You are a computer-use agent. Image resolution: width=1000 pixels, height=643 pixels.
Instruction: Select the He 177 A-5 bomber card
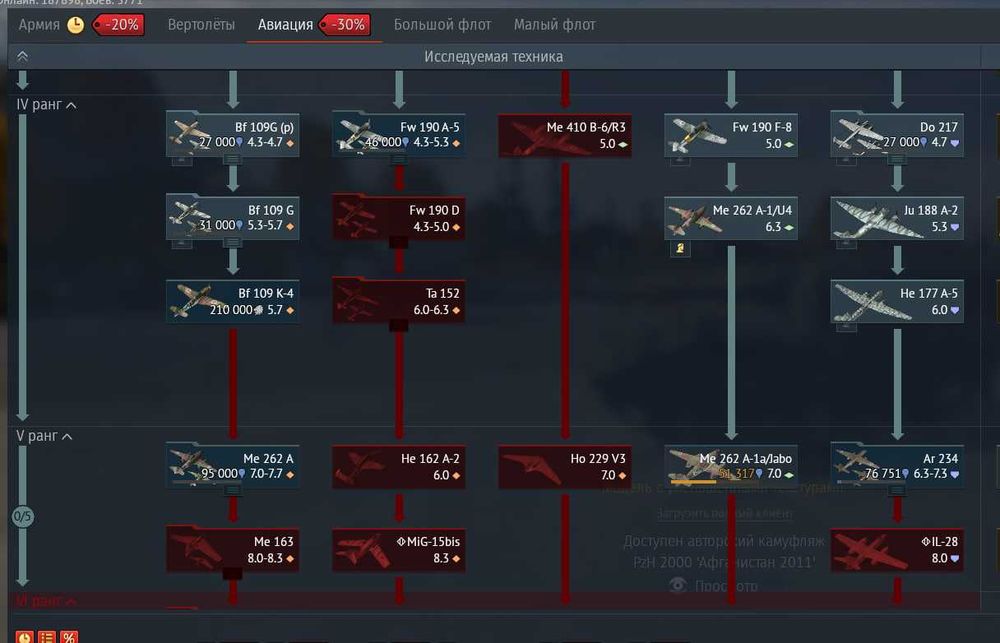coord(897,300)
